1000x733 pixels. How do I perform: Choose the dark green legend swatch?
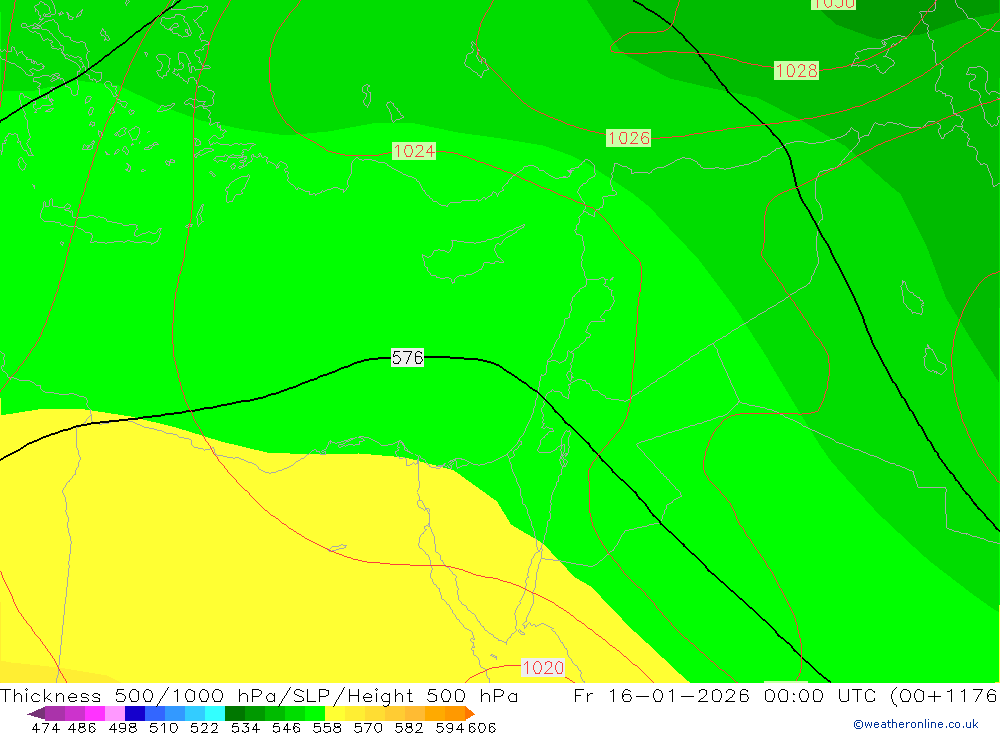[x=235, y=713]
